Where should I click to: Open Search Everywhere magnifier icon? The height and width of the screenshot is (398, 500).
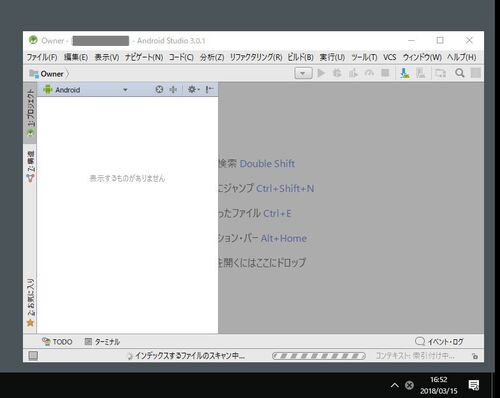click(460, 73)
